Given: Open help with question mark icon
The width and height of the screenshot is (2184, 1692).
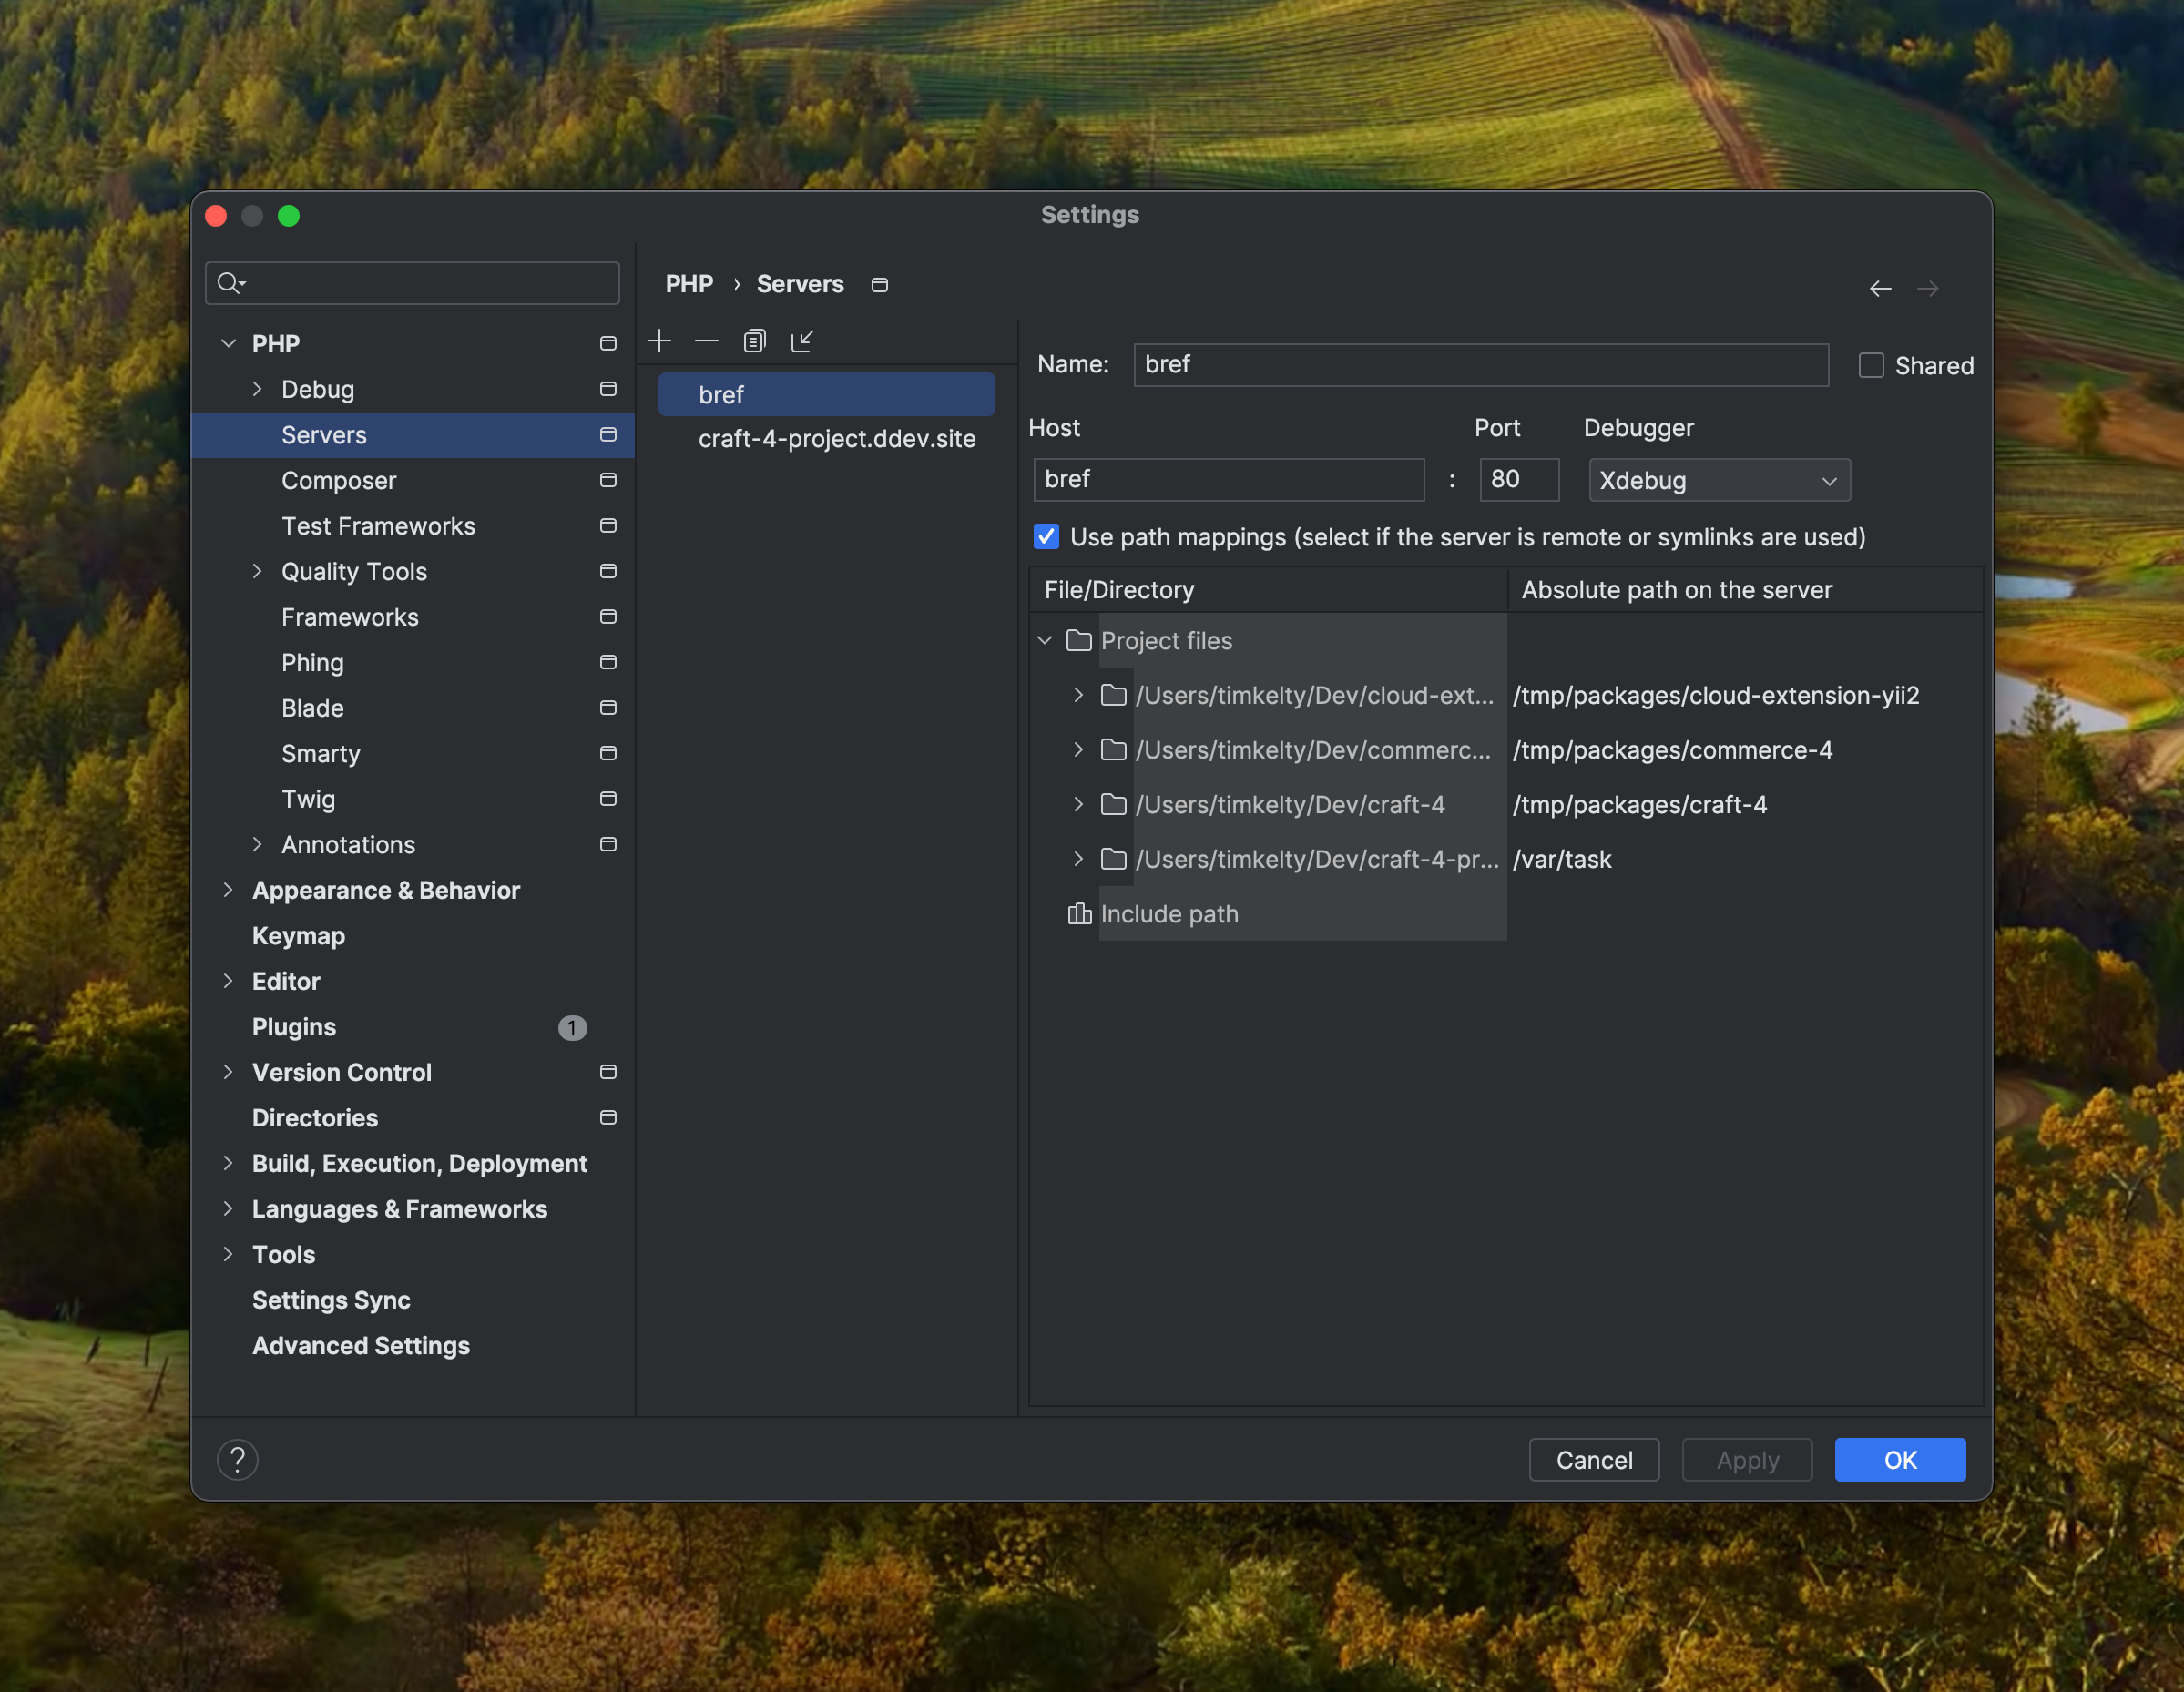Looking at the screenshot, I should click(237, 1460).
